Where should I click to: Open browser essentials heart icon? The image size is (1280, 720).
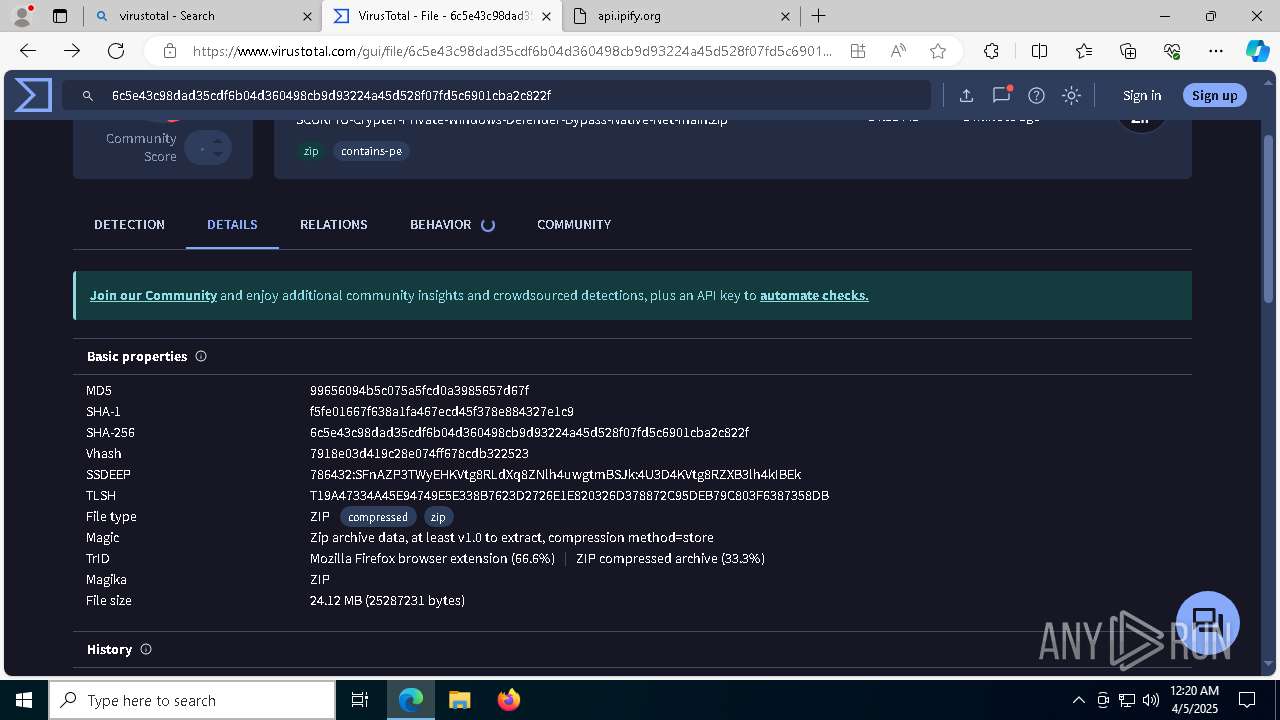(1172, 51)
